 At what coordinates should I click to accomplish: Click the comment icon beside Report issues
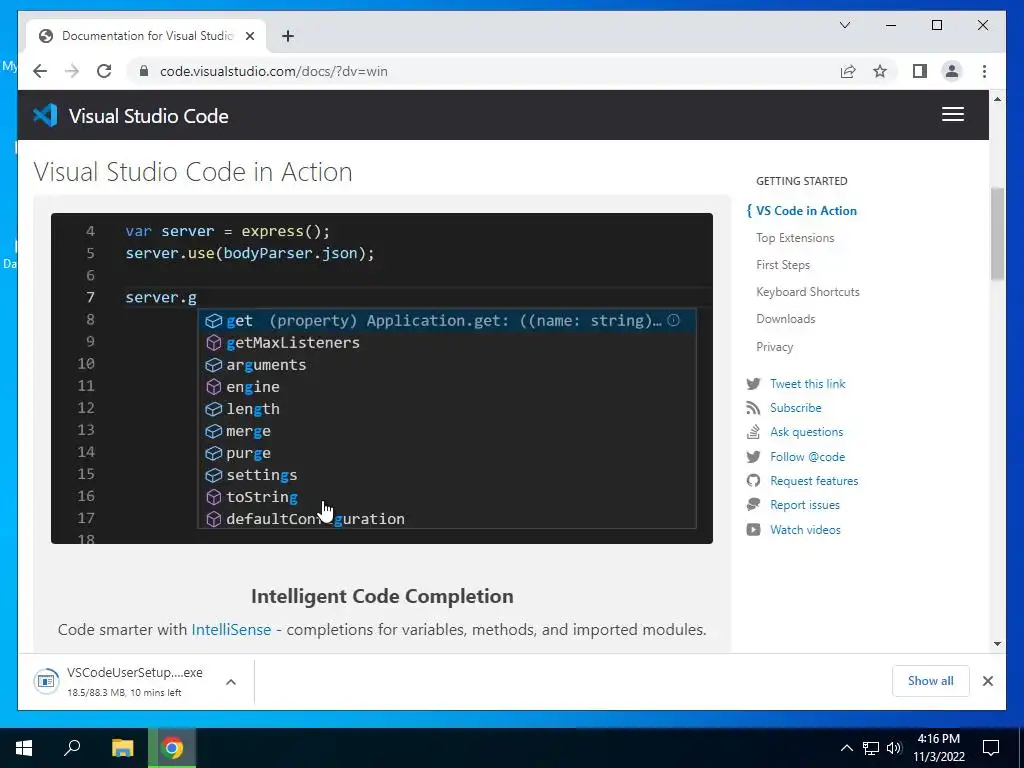(x=754, y=505)
